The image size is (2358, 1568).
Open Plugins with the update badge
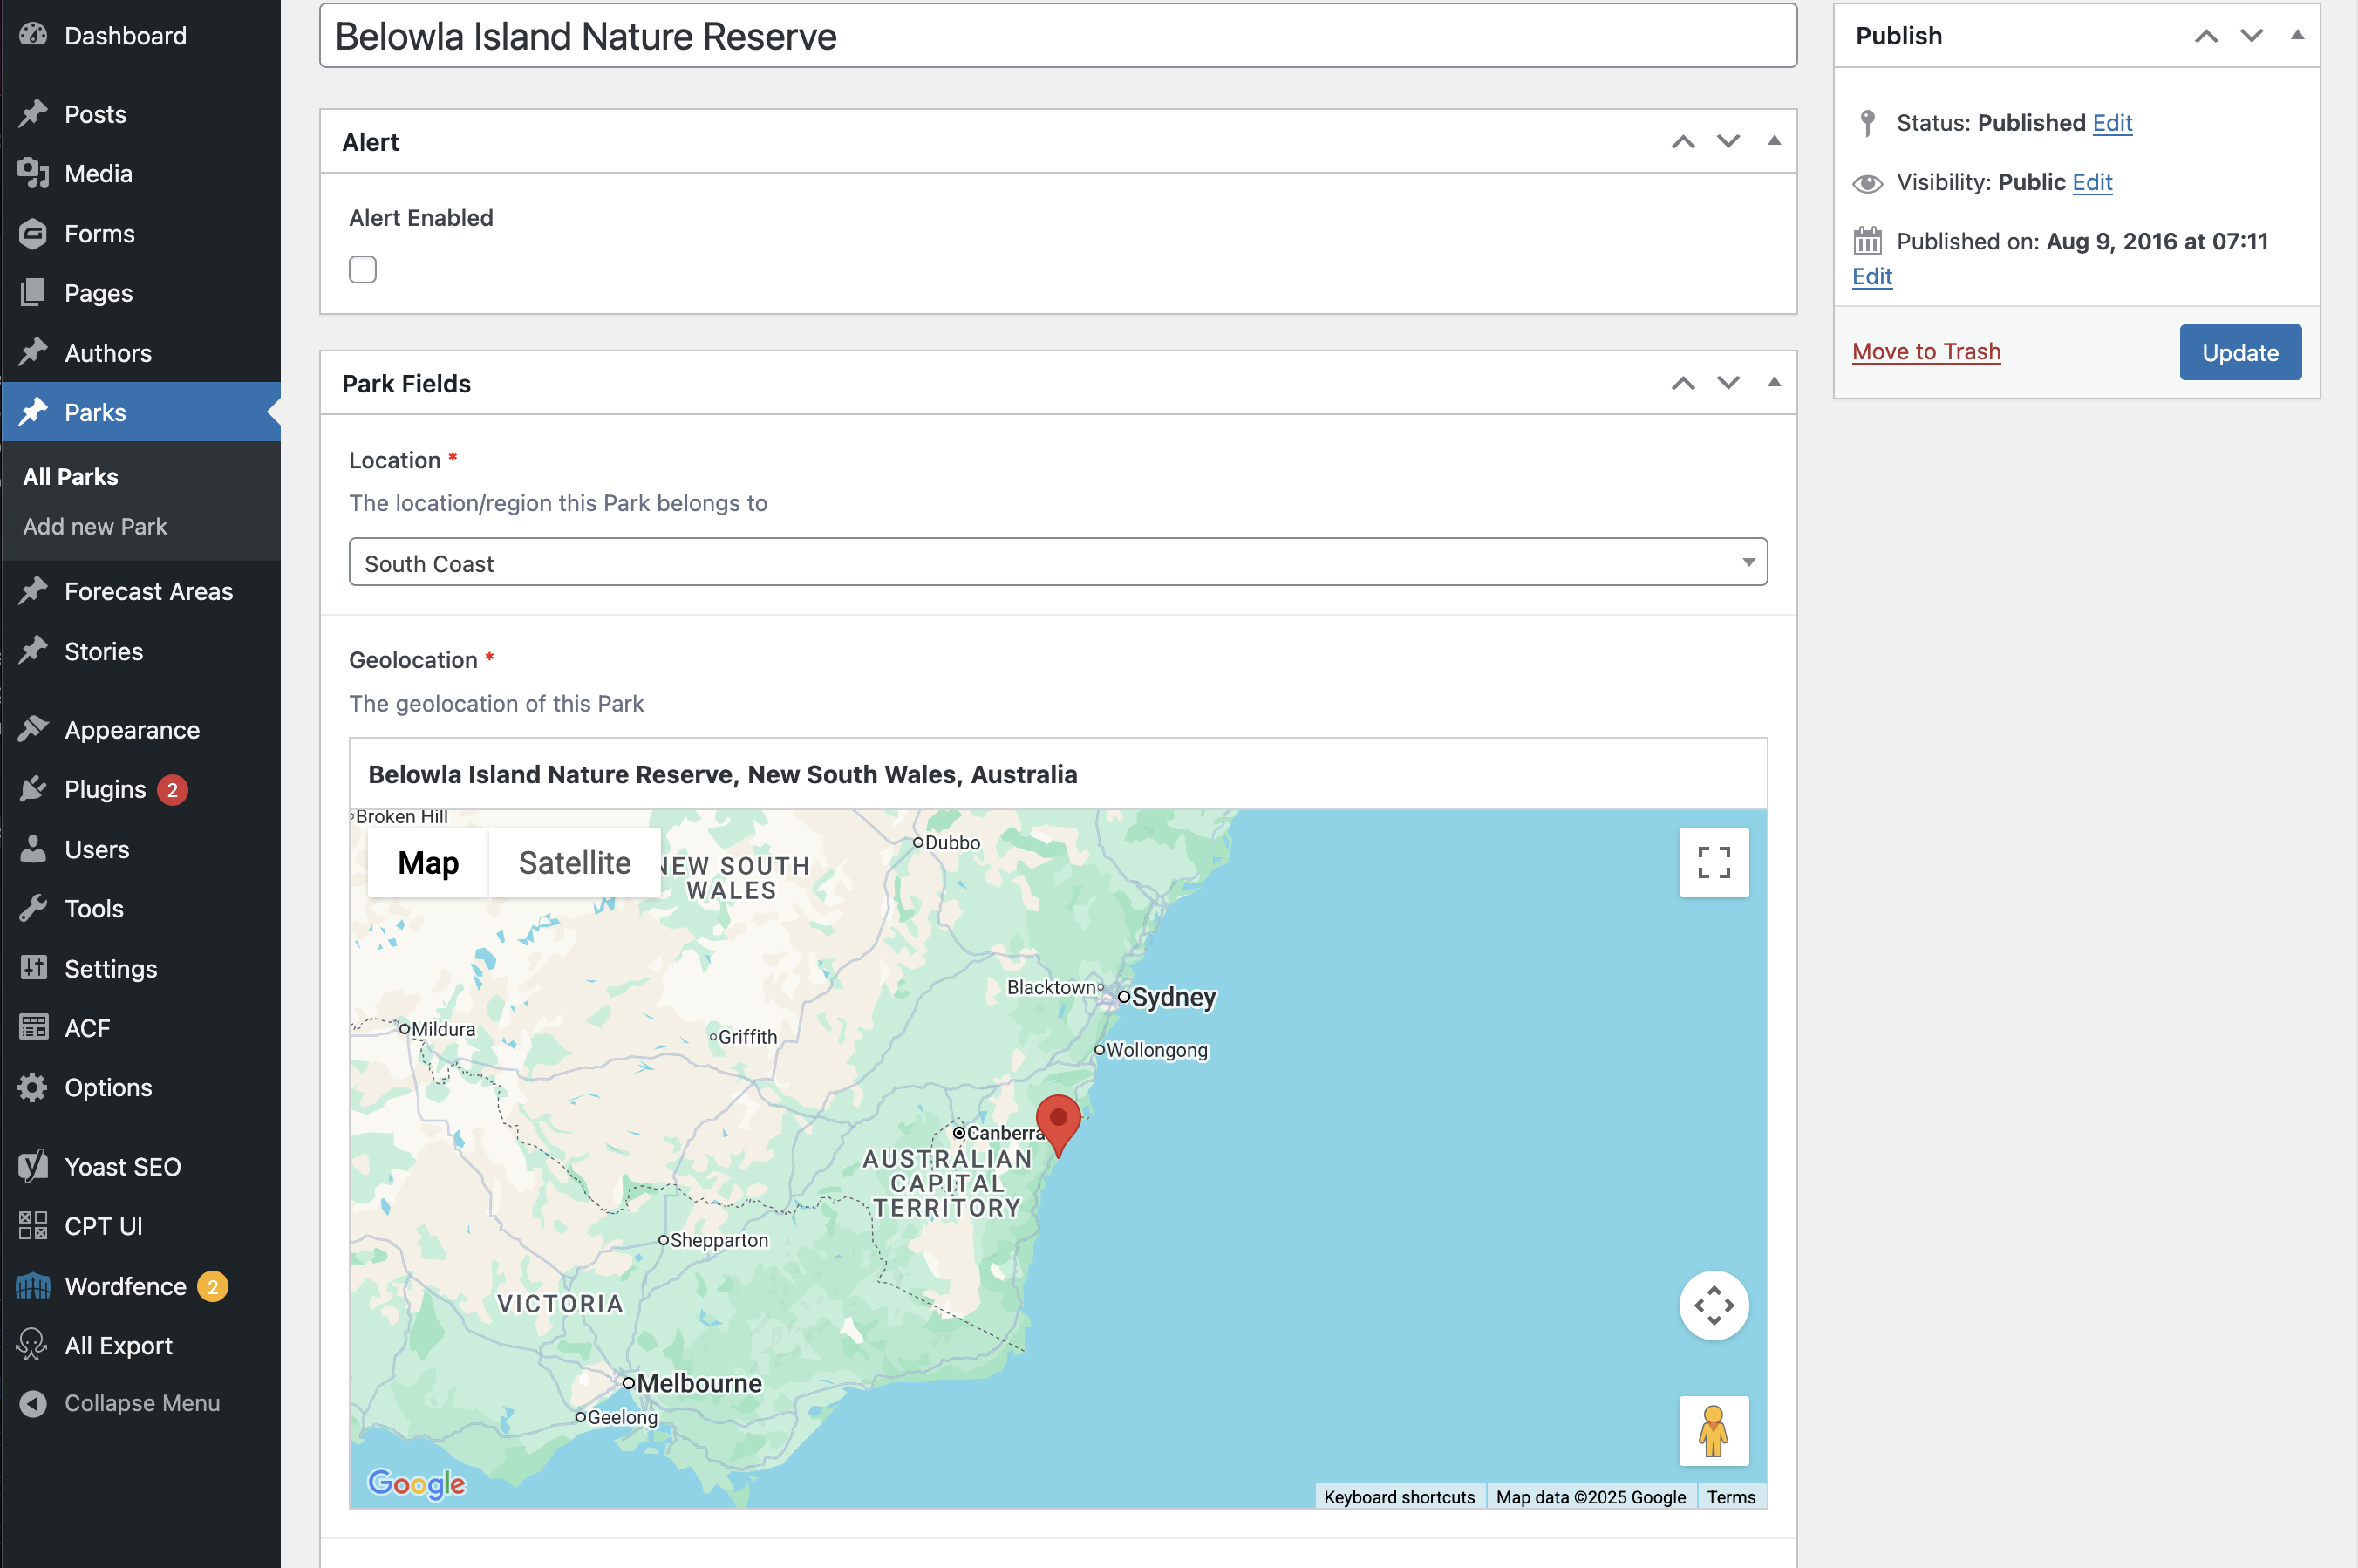click(x=105, y=789)
